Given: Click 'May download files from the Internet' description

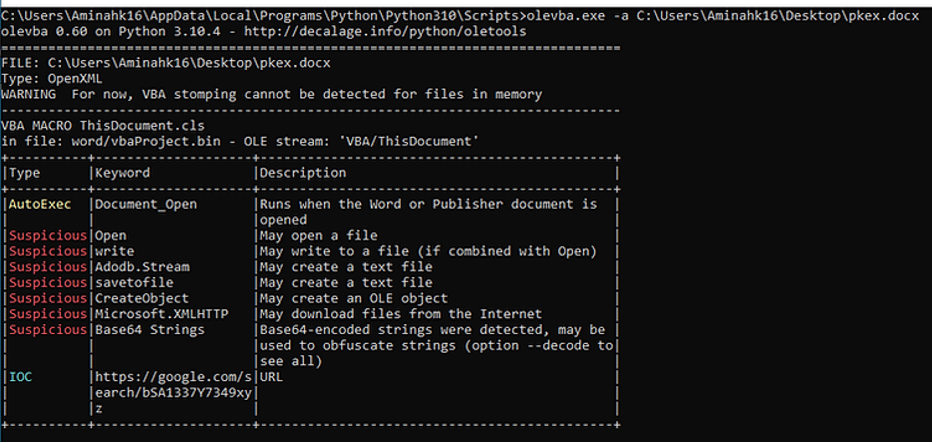Looking at the screenshot, I should point(400,314).
